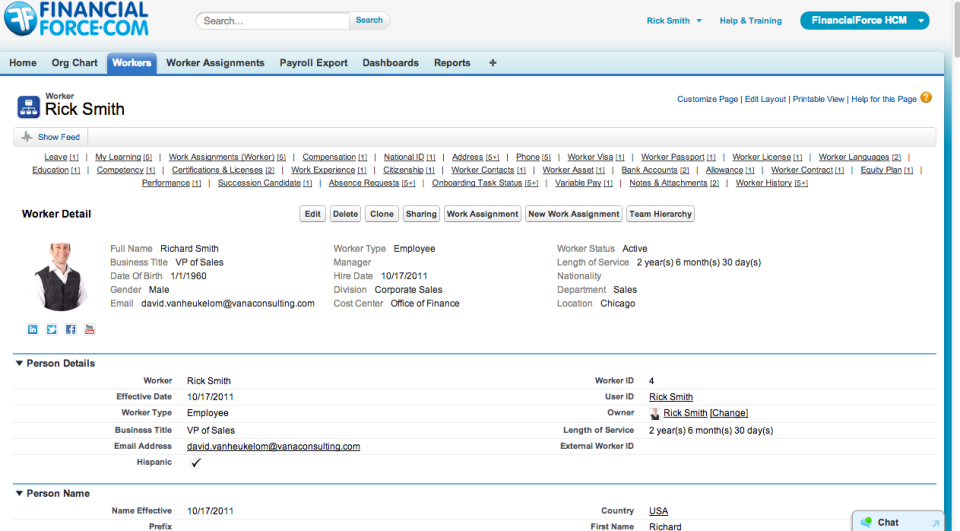
Task: Open the Worker Assignments tab
Action: pos(216,62)
